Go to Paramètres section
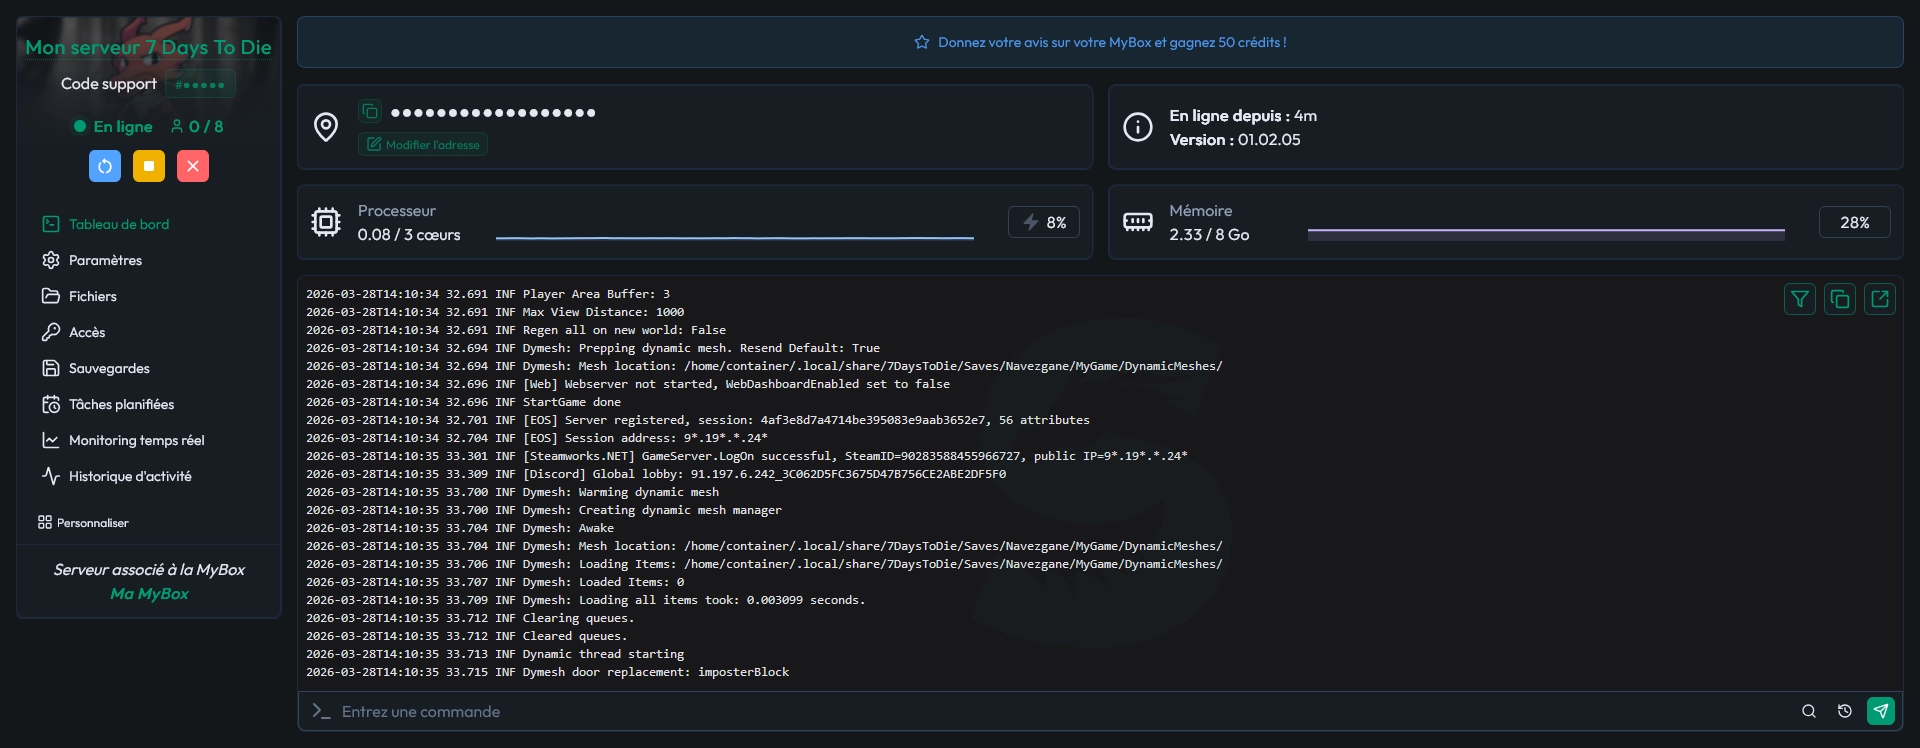Screen dimensions: 1920x748 105,260
